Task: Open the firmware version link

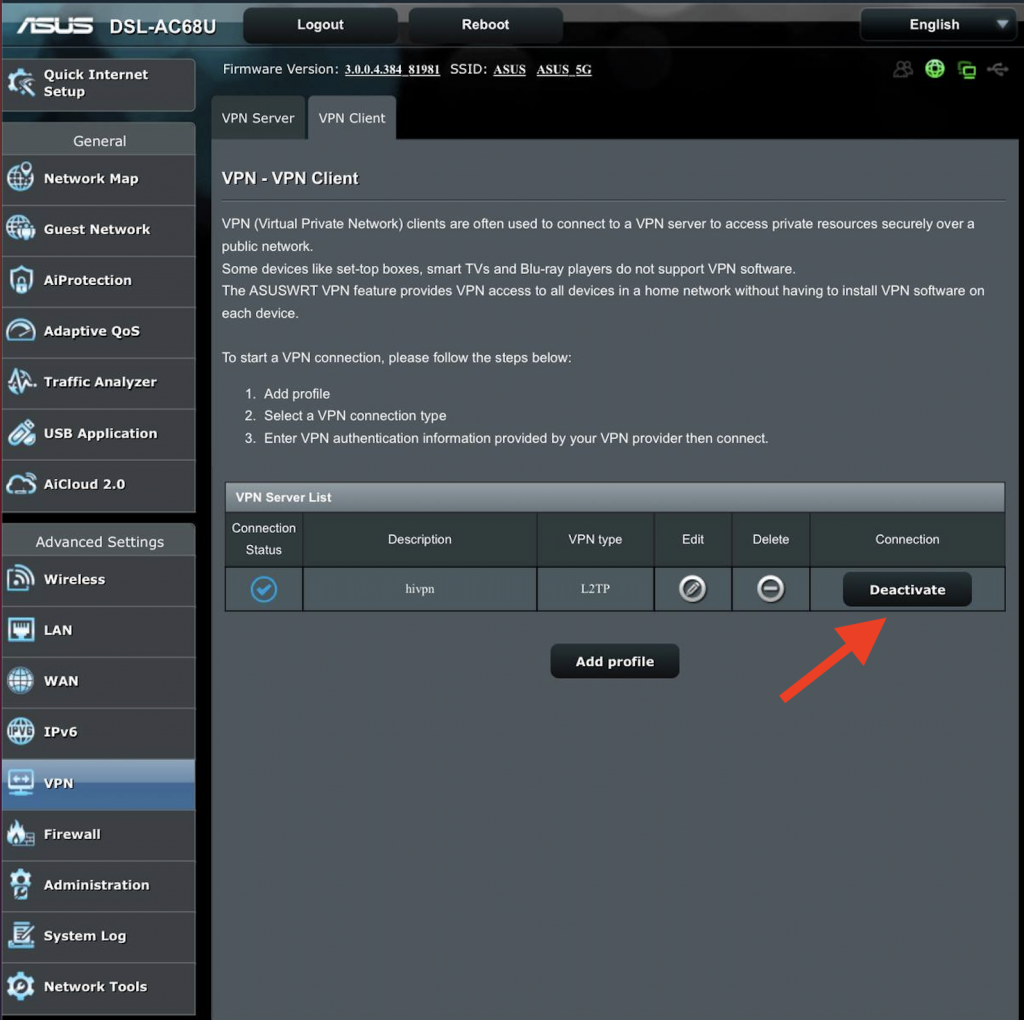Action: tap(392, 70)
